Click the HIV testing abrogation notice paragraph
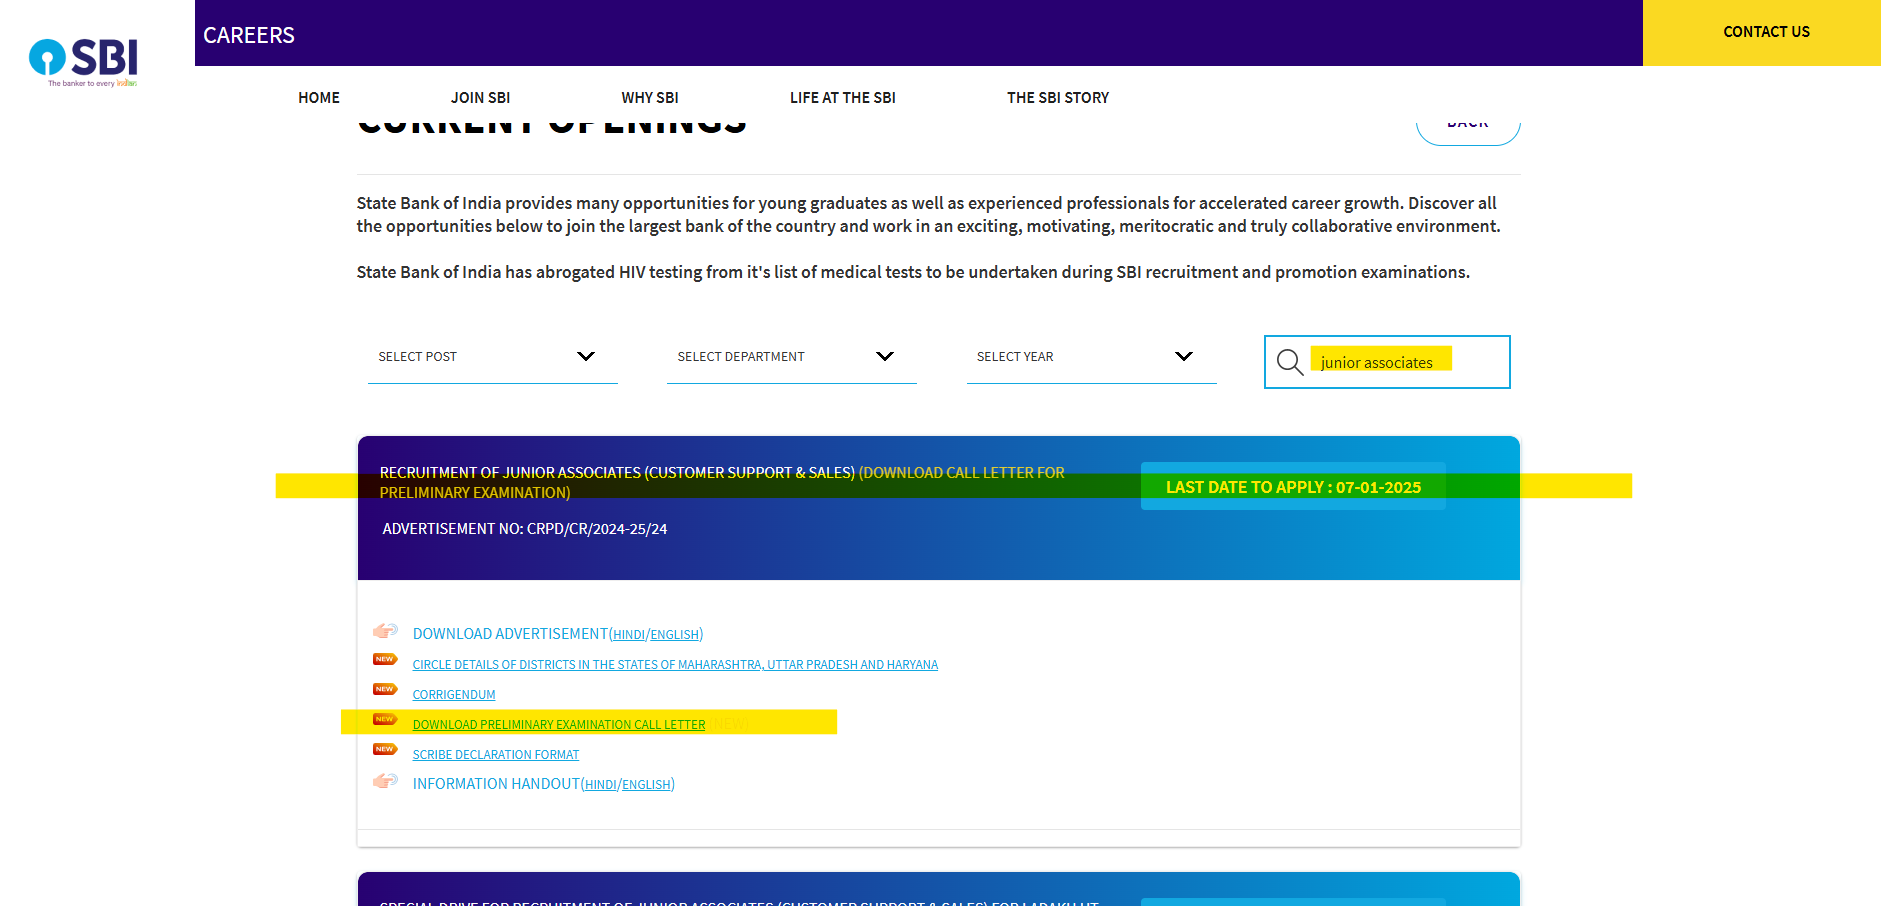 tap(913, 272)
